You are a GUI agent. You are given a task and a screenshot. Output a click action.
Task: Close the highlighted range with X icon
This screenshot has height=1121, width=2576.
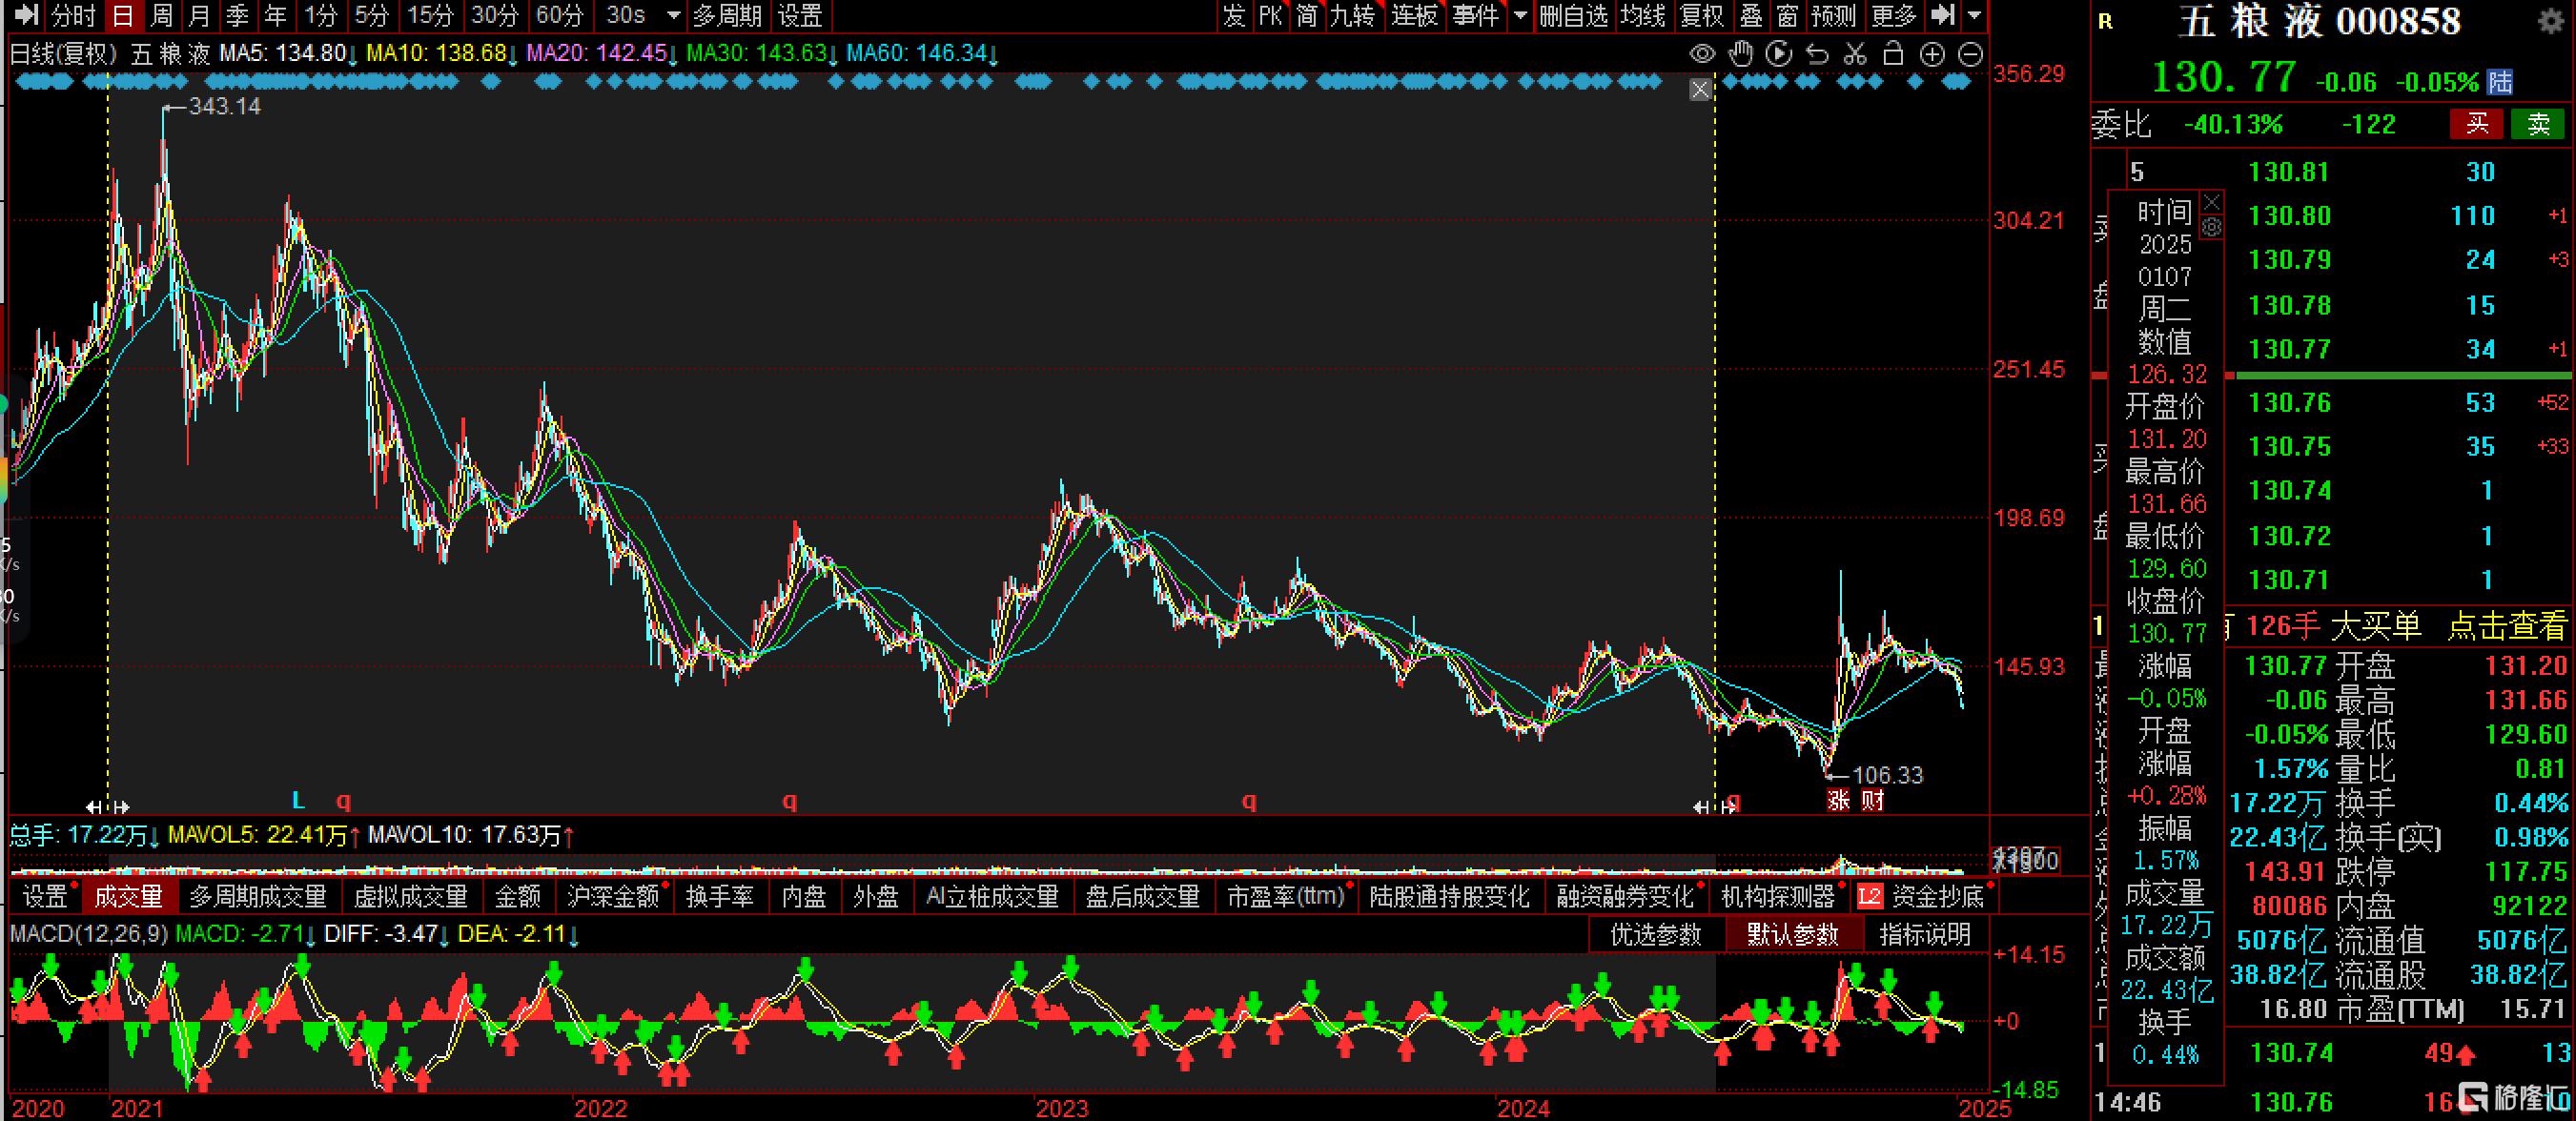[1700, 90]
